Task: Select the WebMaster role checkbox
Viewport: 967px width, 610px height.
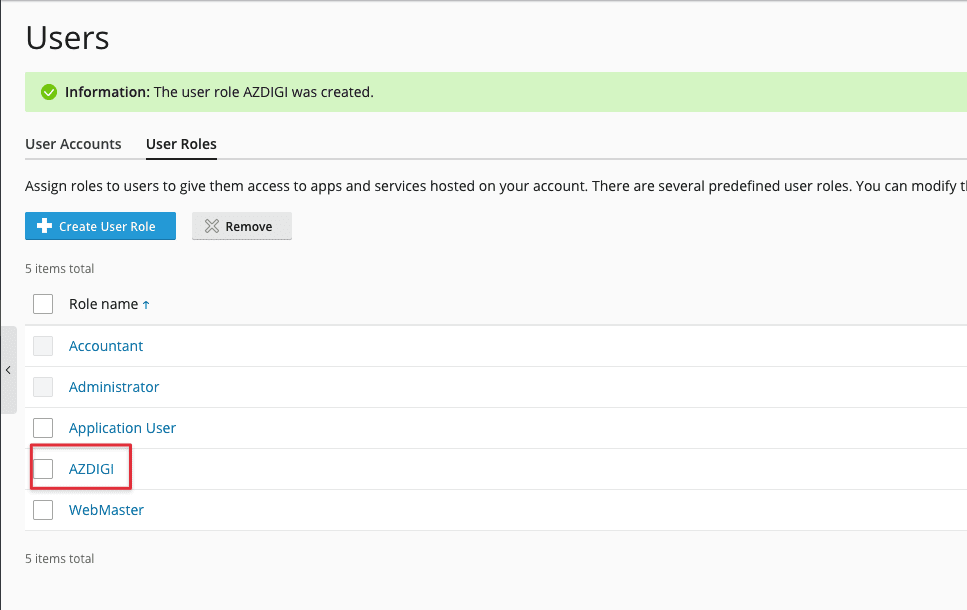Action: click(43, 510)
